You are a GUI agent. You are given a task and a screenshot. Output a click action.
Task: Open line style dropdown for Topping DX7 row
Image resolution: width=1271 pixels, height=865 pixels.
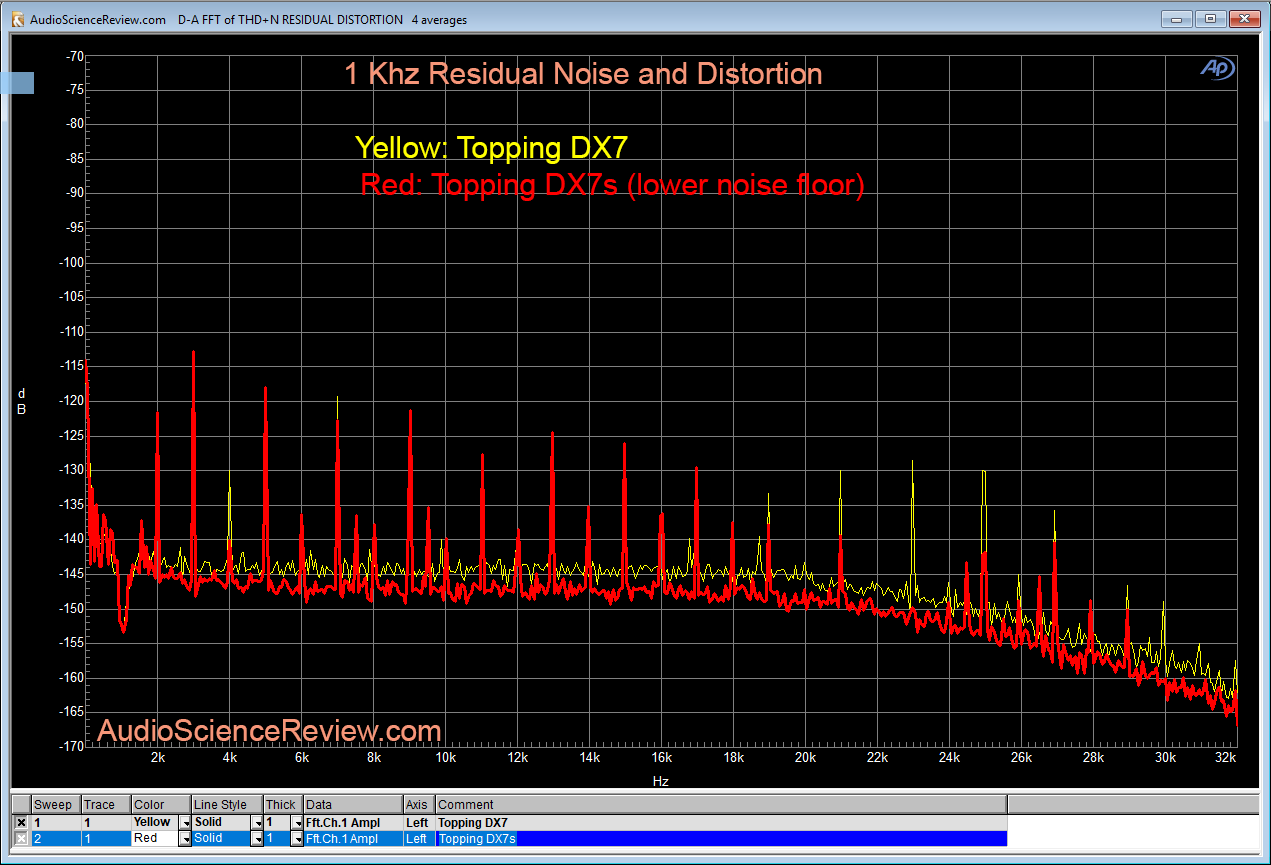[x=257, y=823]
